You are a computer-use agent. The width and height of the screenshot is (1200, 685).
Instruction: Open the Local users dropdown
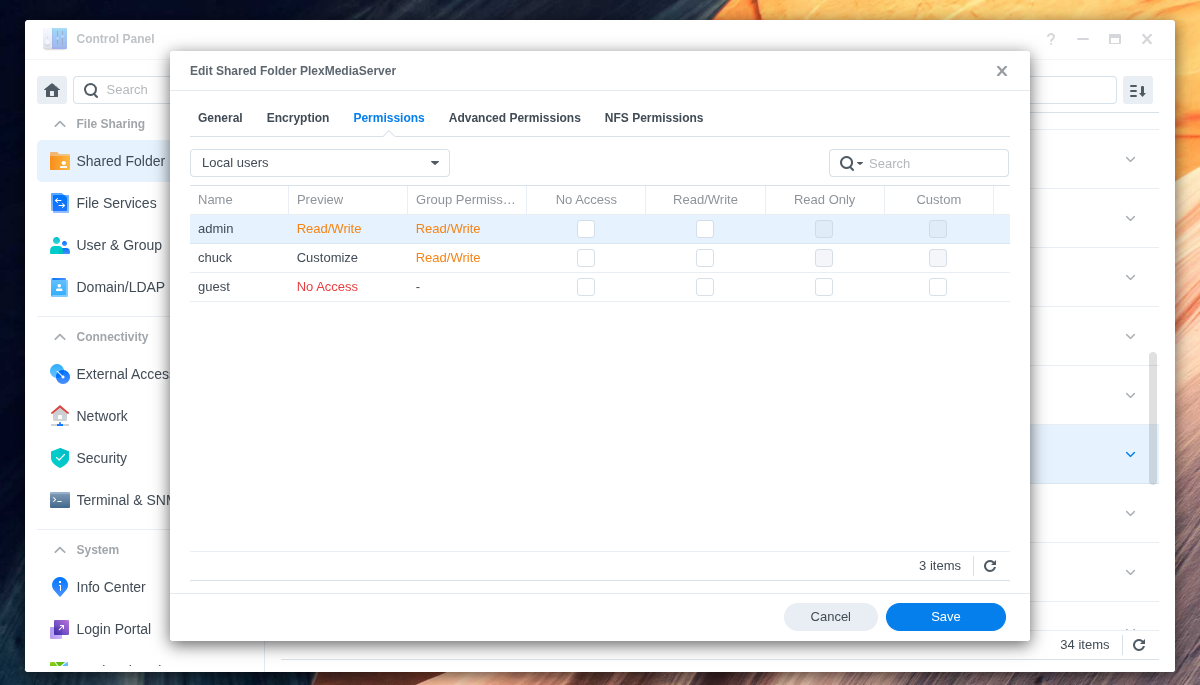point(320,163)
